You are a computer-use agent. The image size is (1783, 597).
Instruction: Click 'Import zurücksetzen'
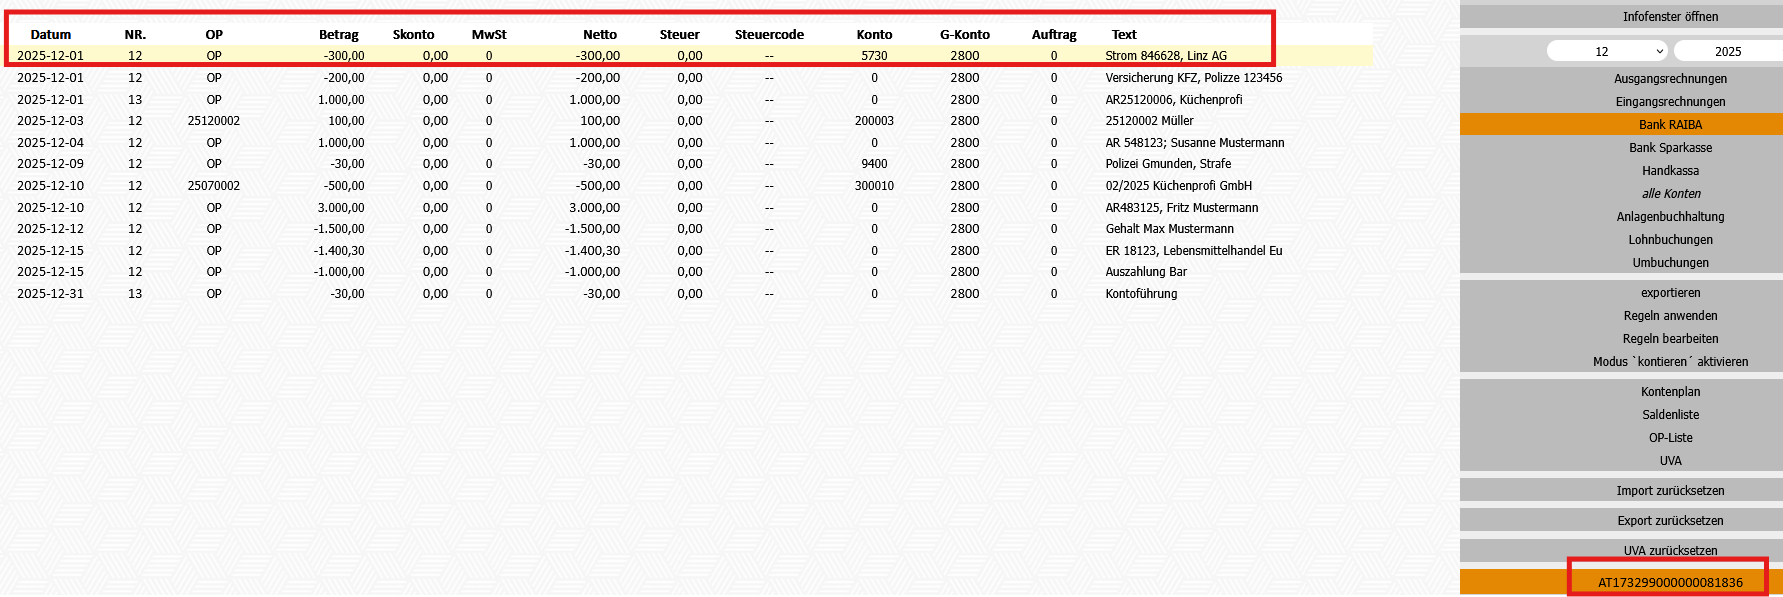tap(1670, 491)
